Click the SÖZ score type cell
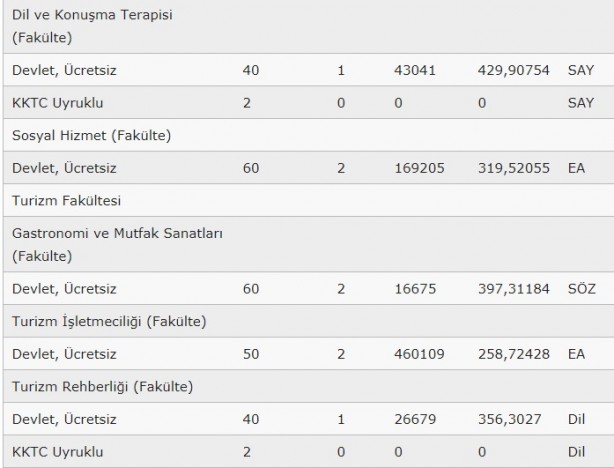The width and height of the screenshot is (614, 468). click(x=581, y=289)
